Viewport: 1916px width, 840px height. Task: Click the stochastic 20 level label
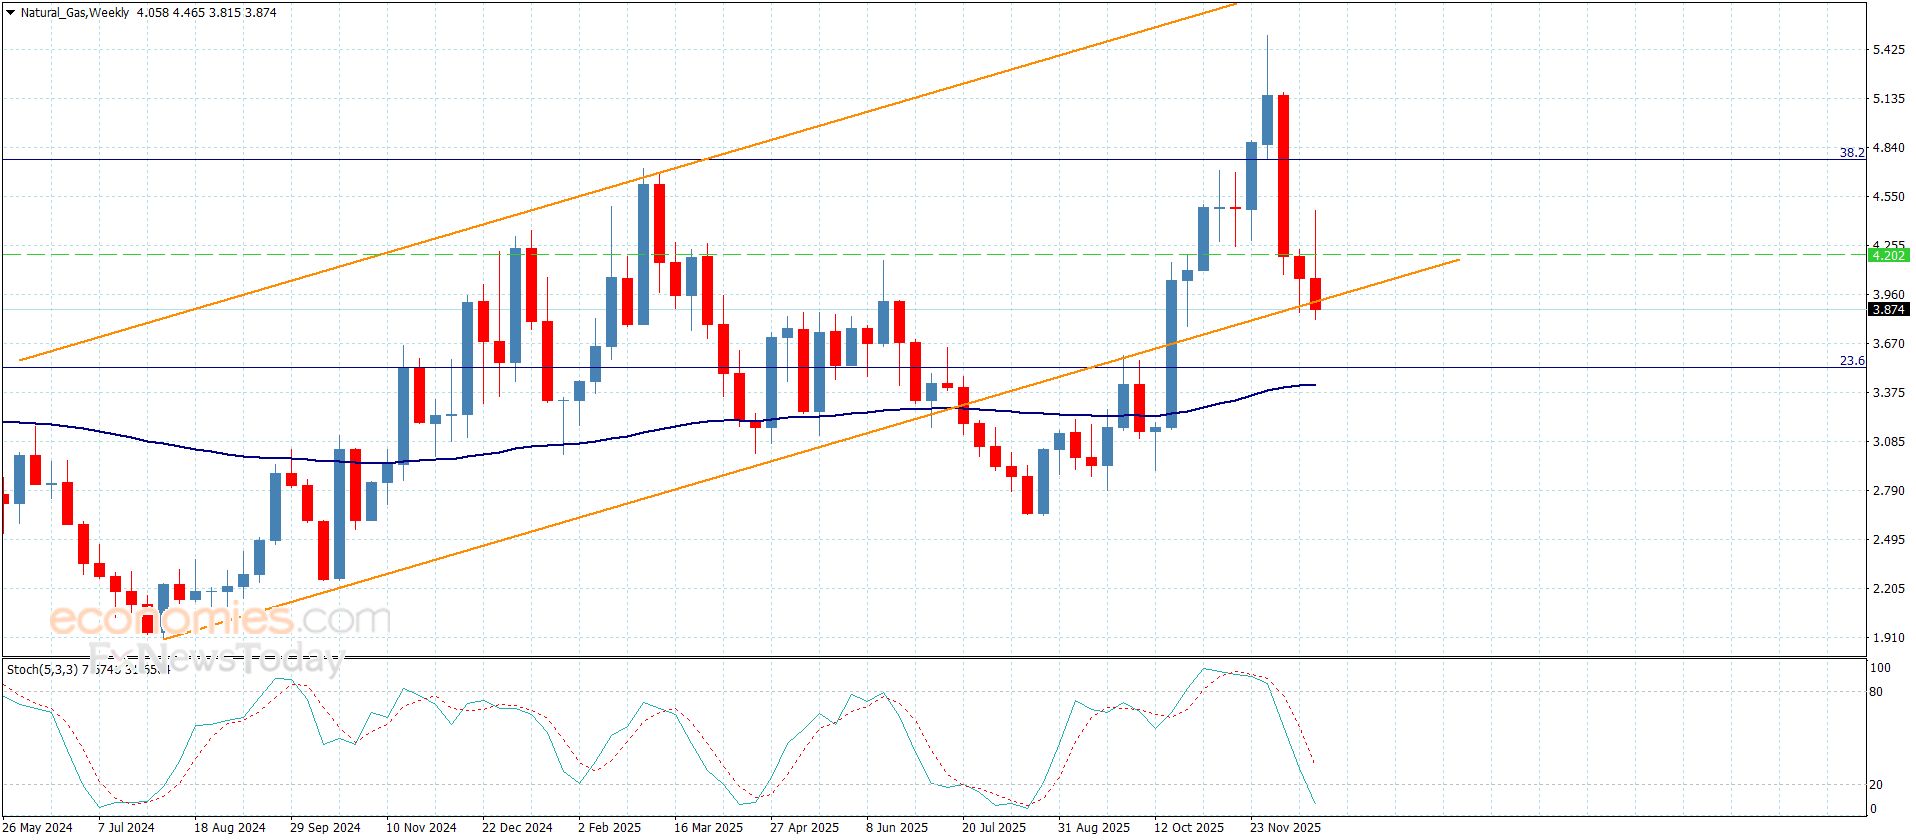pos(1876,785)
